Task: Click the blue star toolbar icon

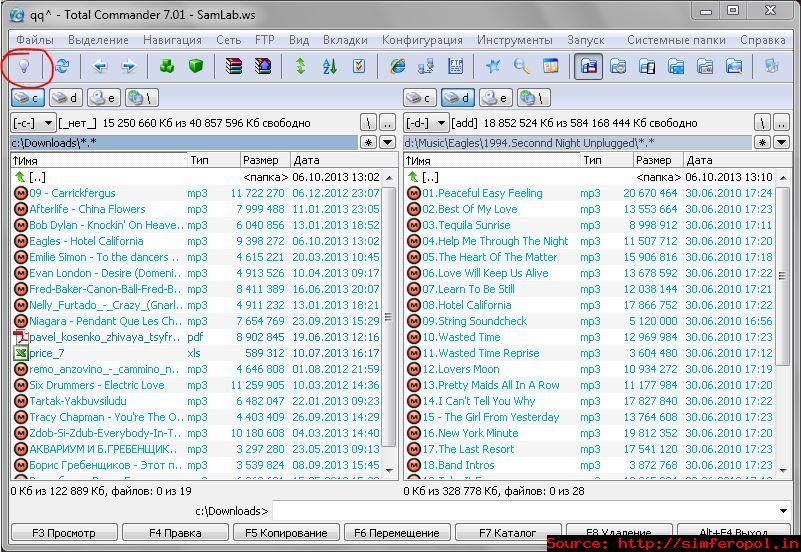Action: (493, 66)
